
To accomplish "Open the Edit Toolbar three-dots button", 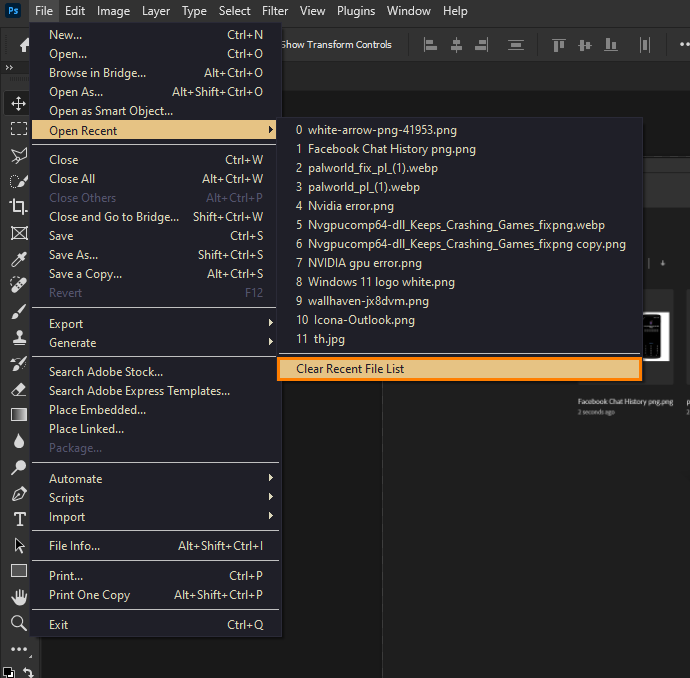I will 19,649.
